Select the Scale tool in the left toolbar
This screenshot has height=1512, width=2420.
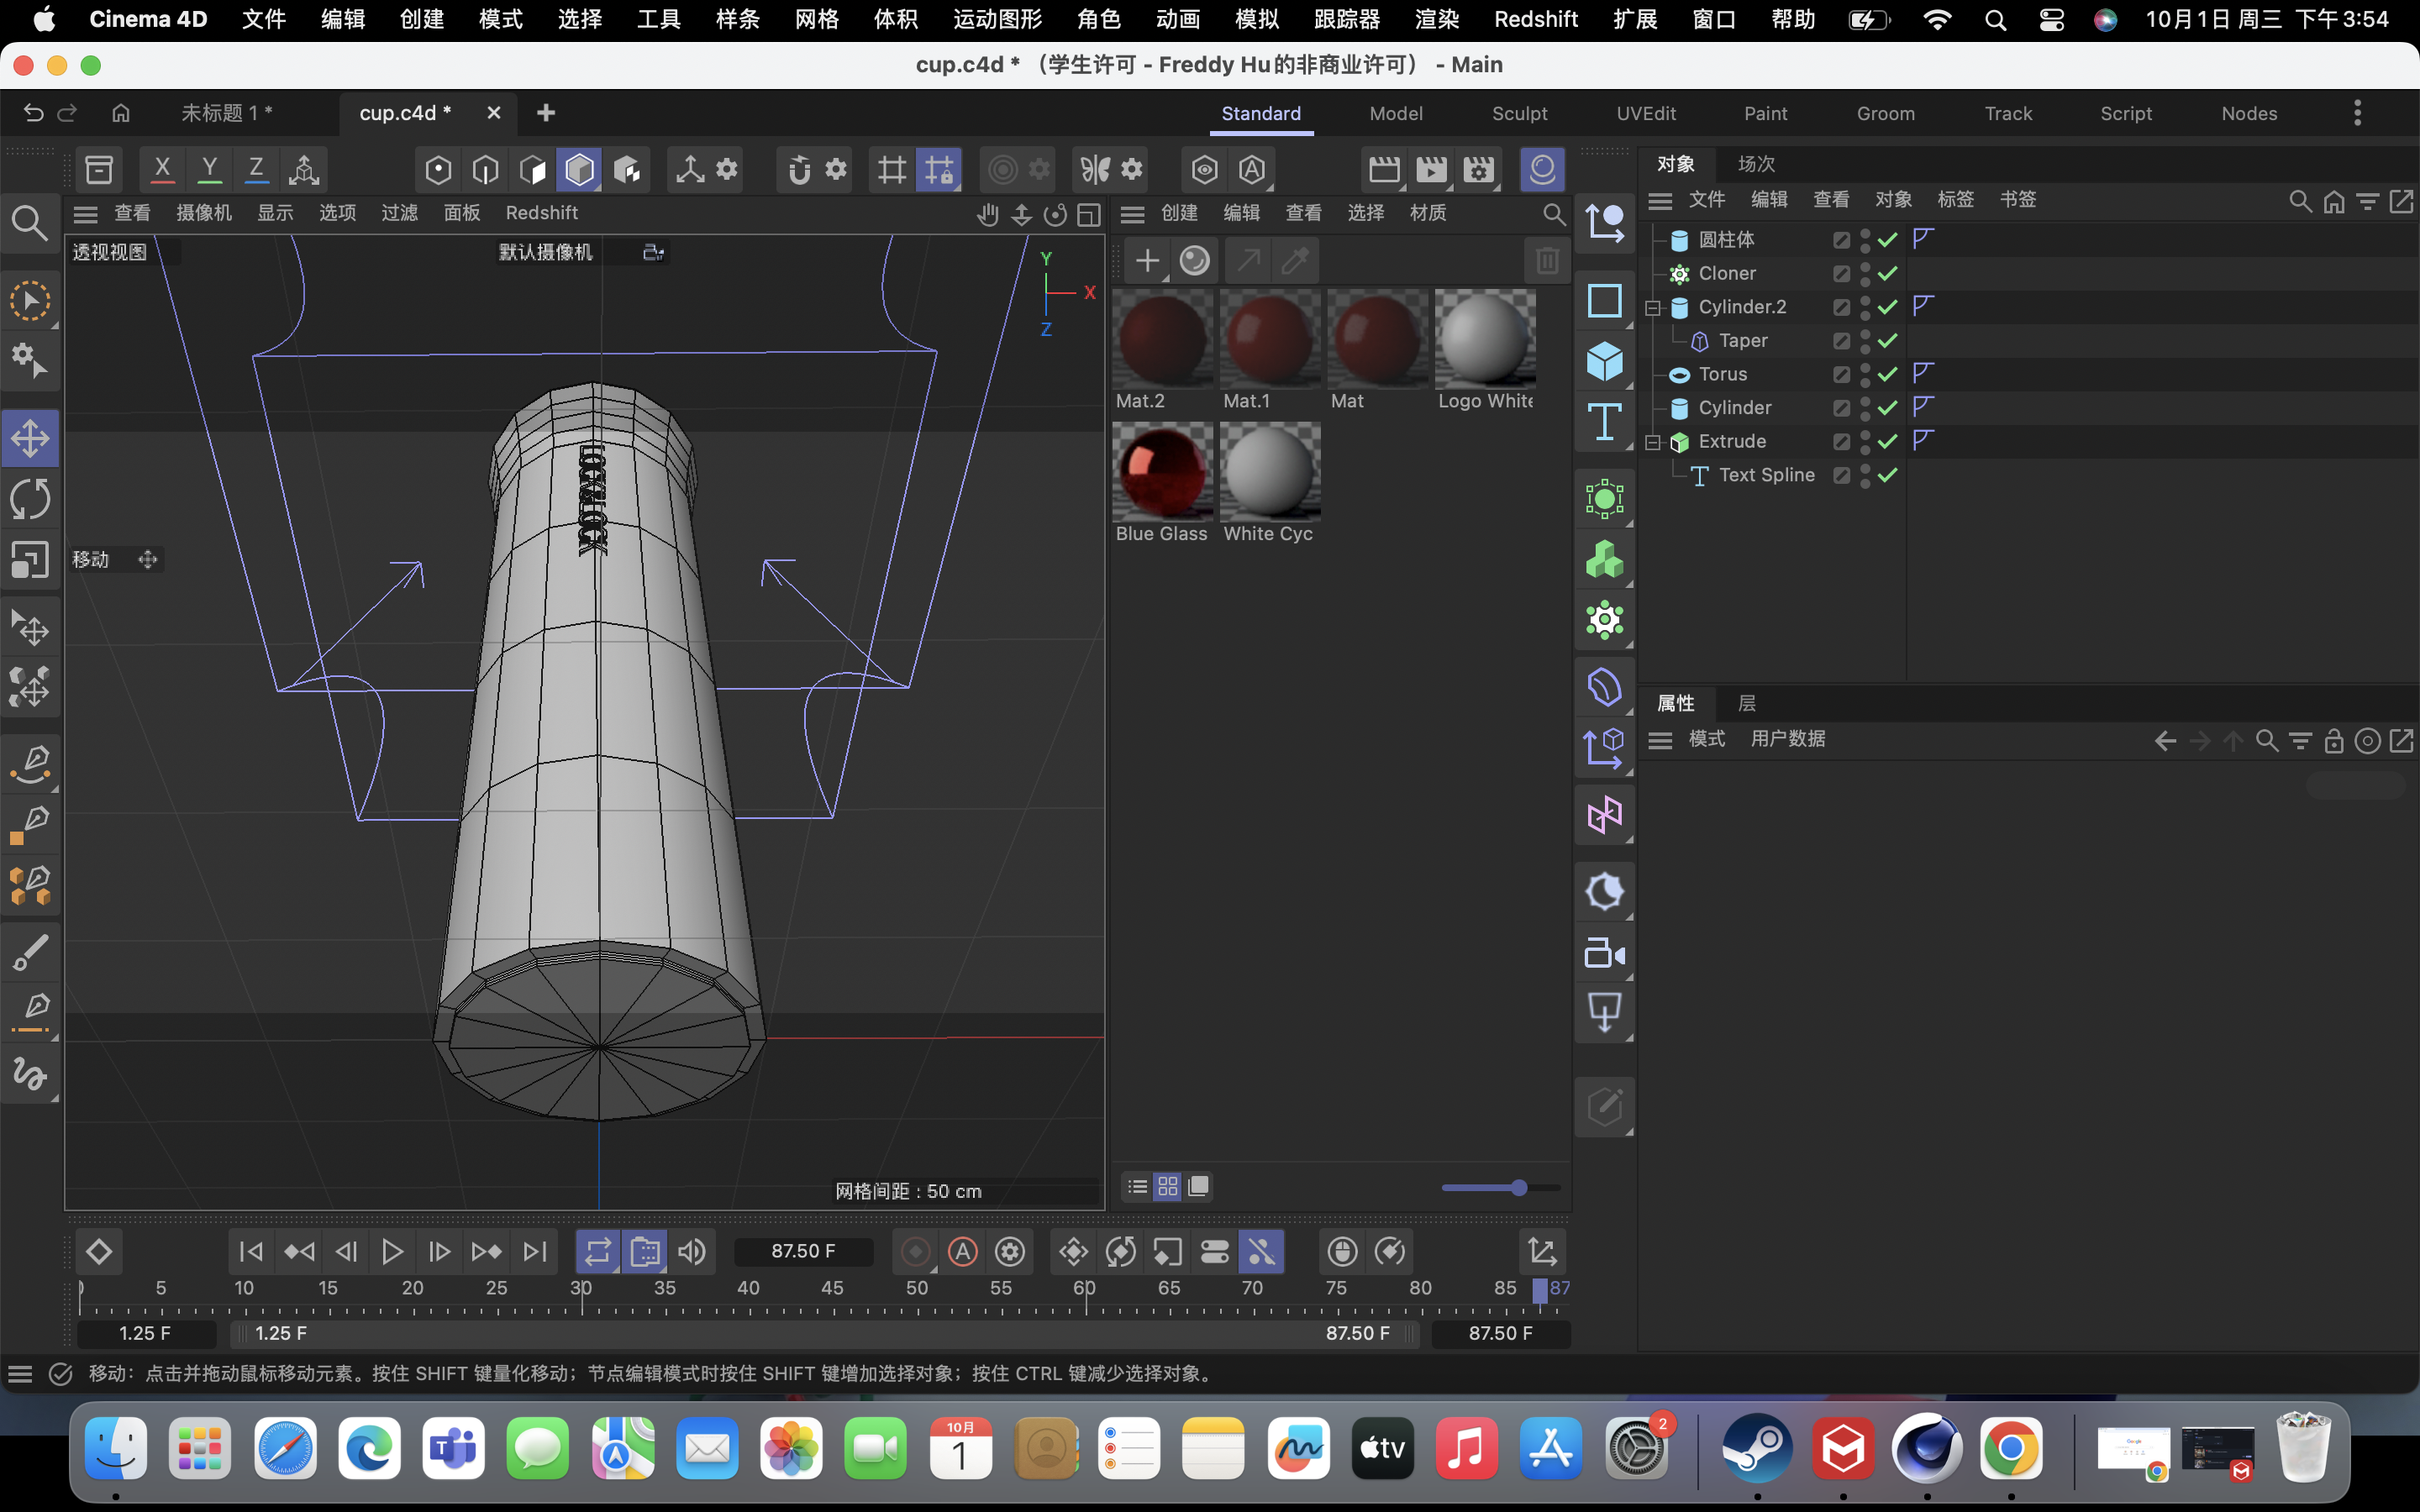tap(30, 560)
